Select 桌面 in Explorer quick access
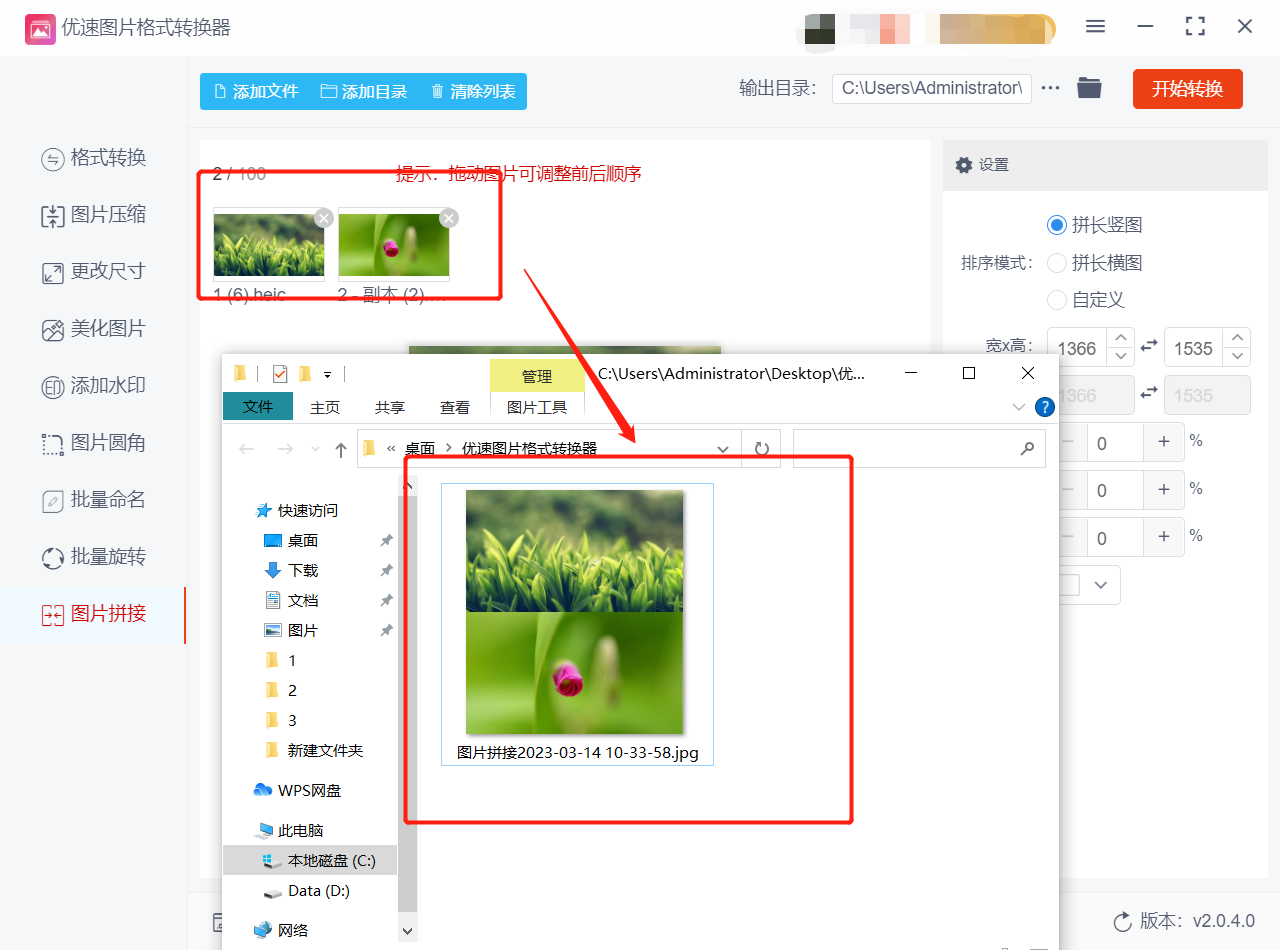The image size is (1280, 950). click(291, 540)
